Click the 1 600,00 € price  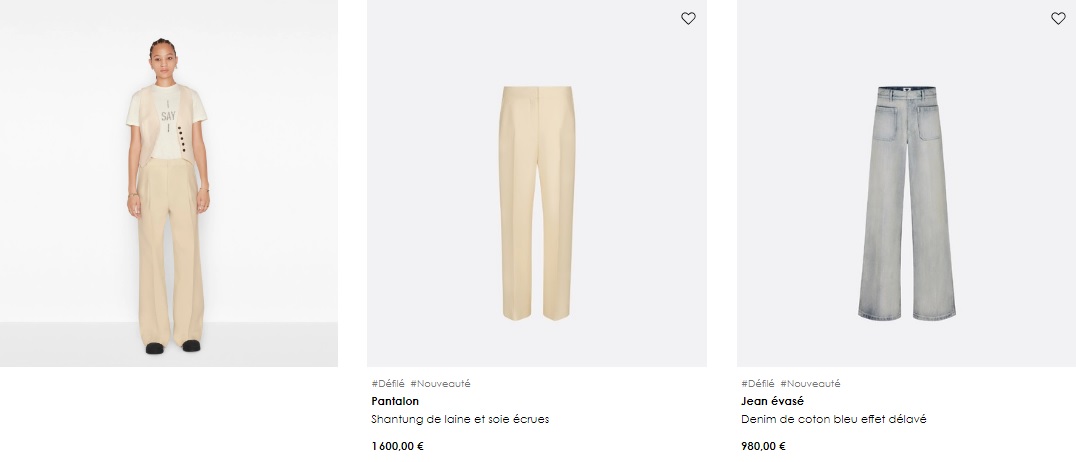tap(398, 446)
